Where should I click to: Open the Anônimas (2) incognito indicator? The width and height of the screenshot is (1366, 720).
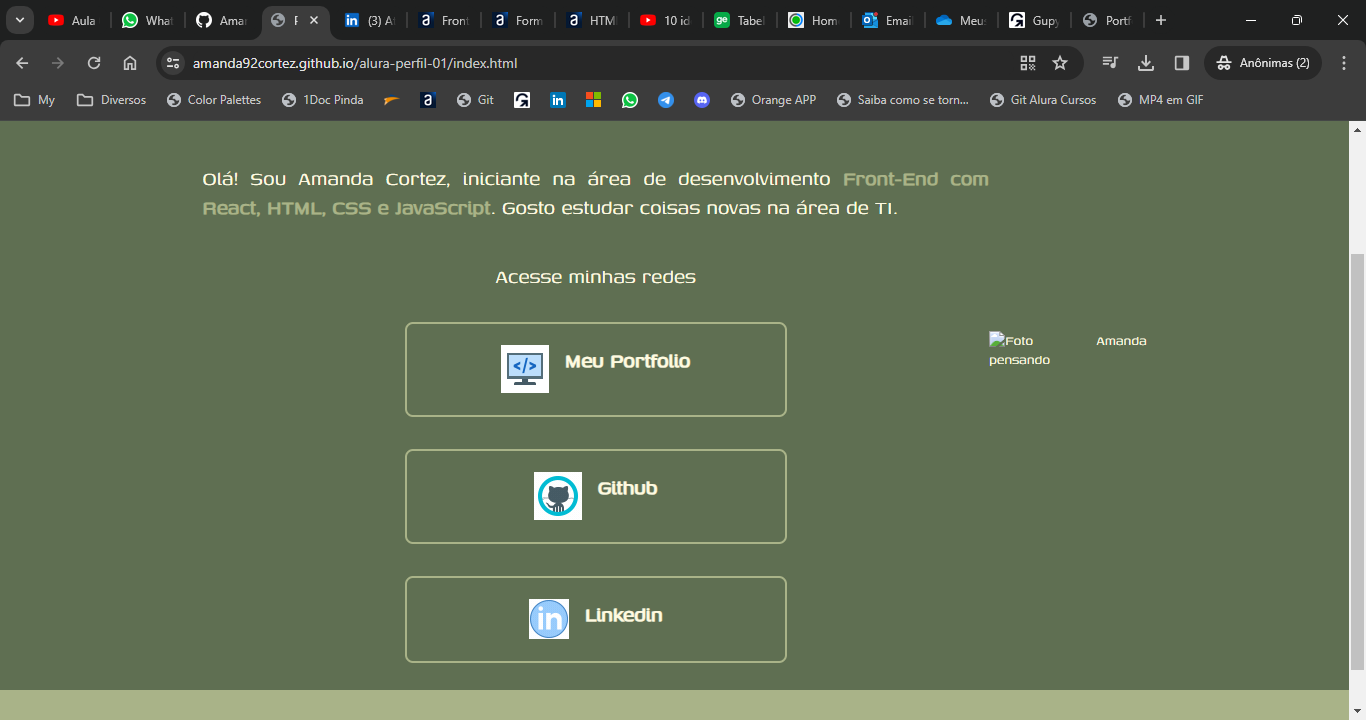click(1263, 63)
